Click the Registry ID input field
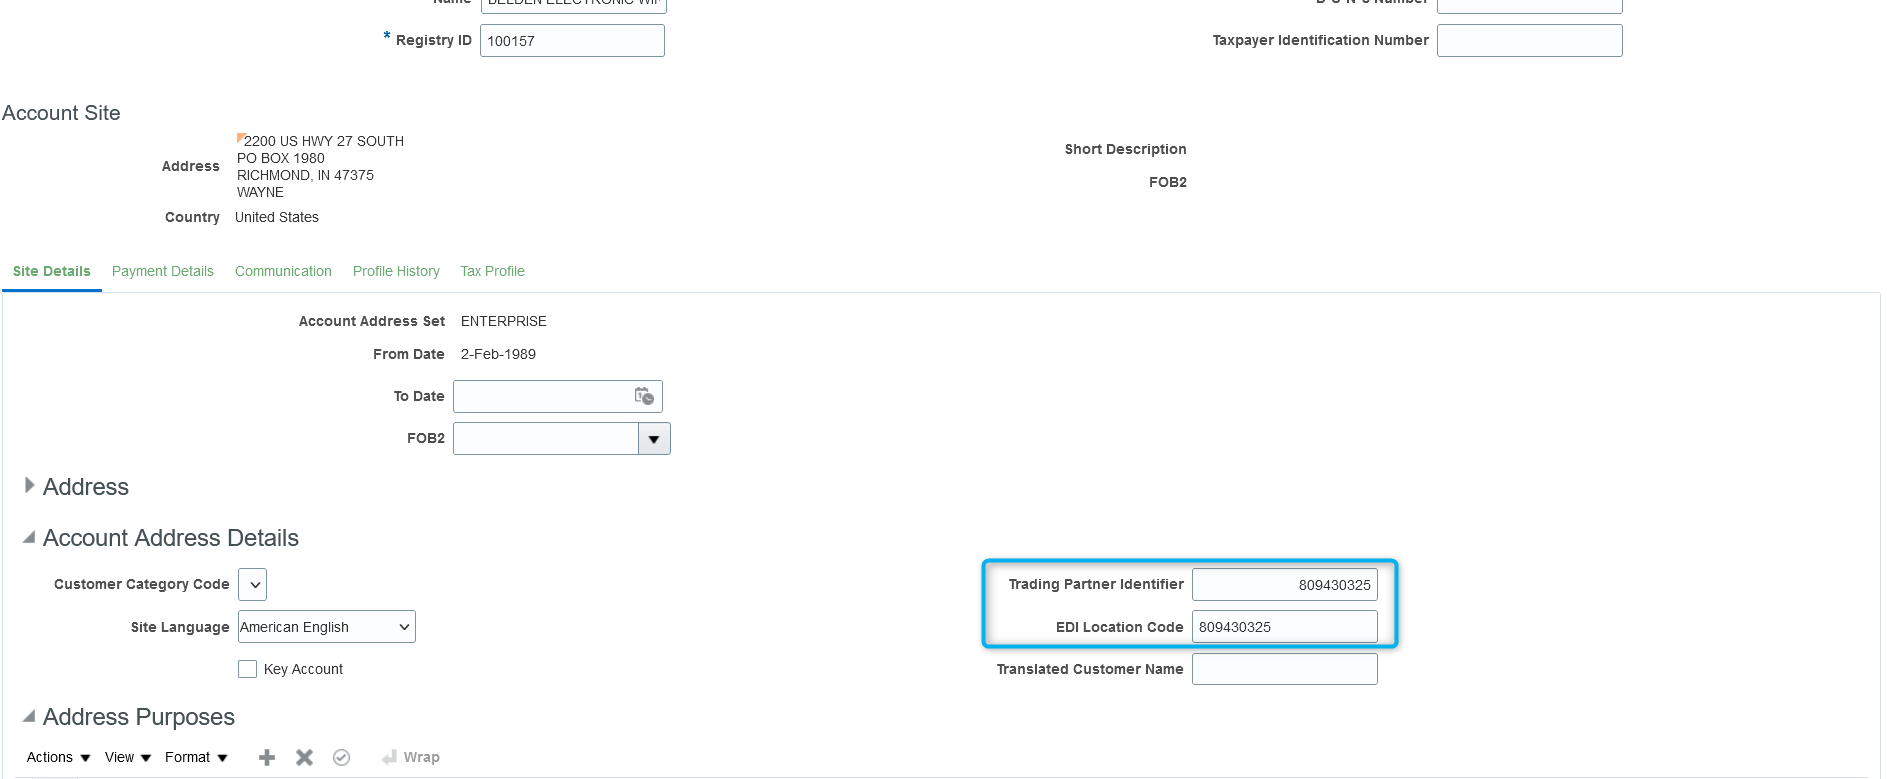 point(572,40)
